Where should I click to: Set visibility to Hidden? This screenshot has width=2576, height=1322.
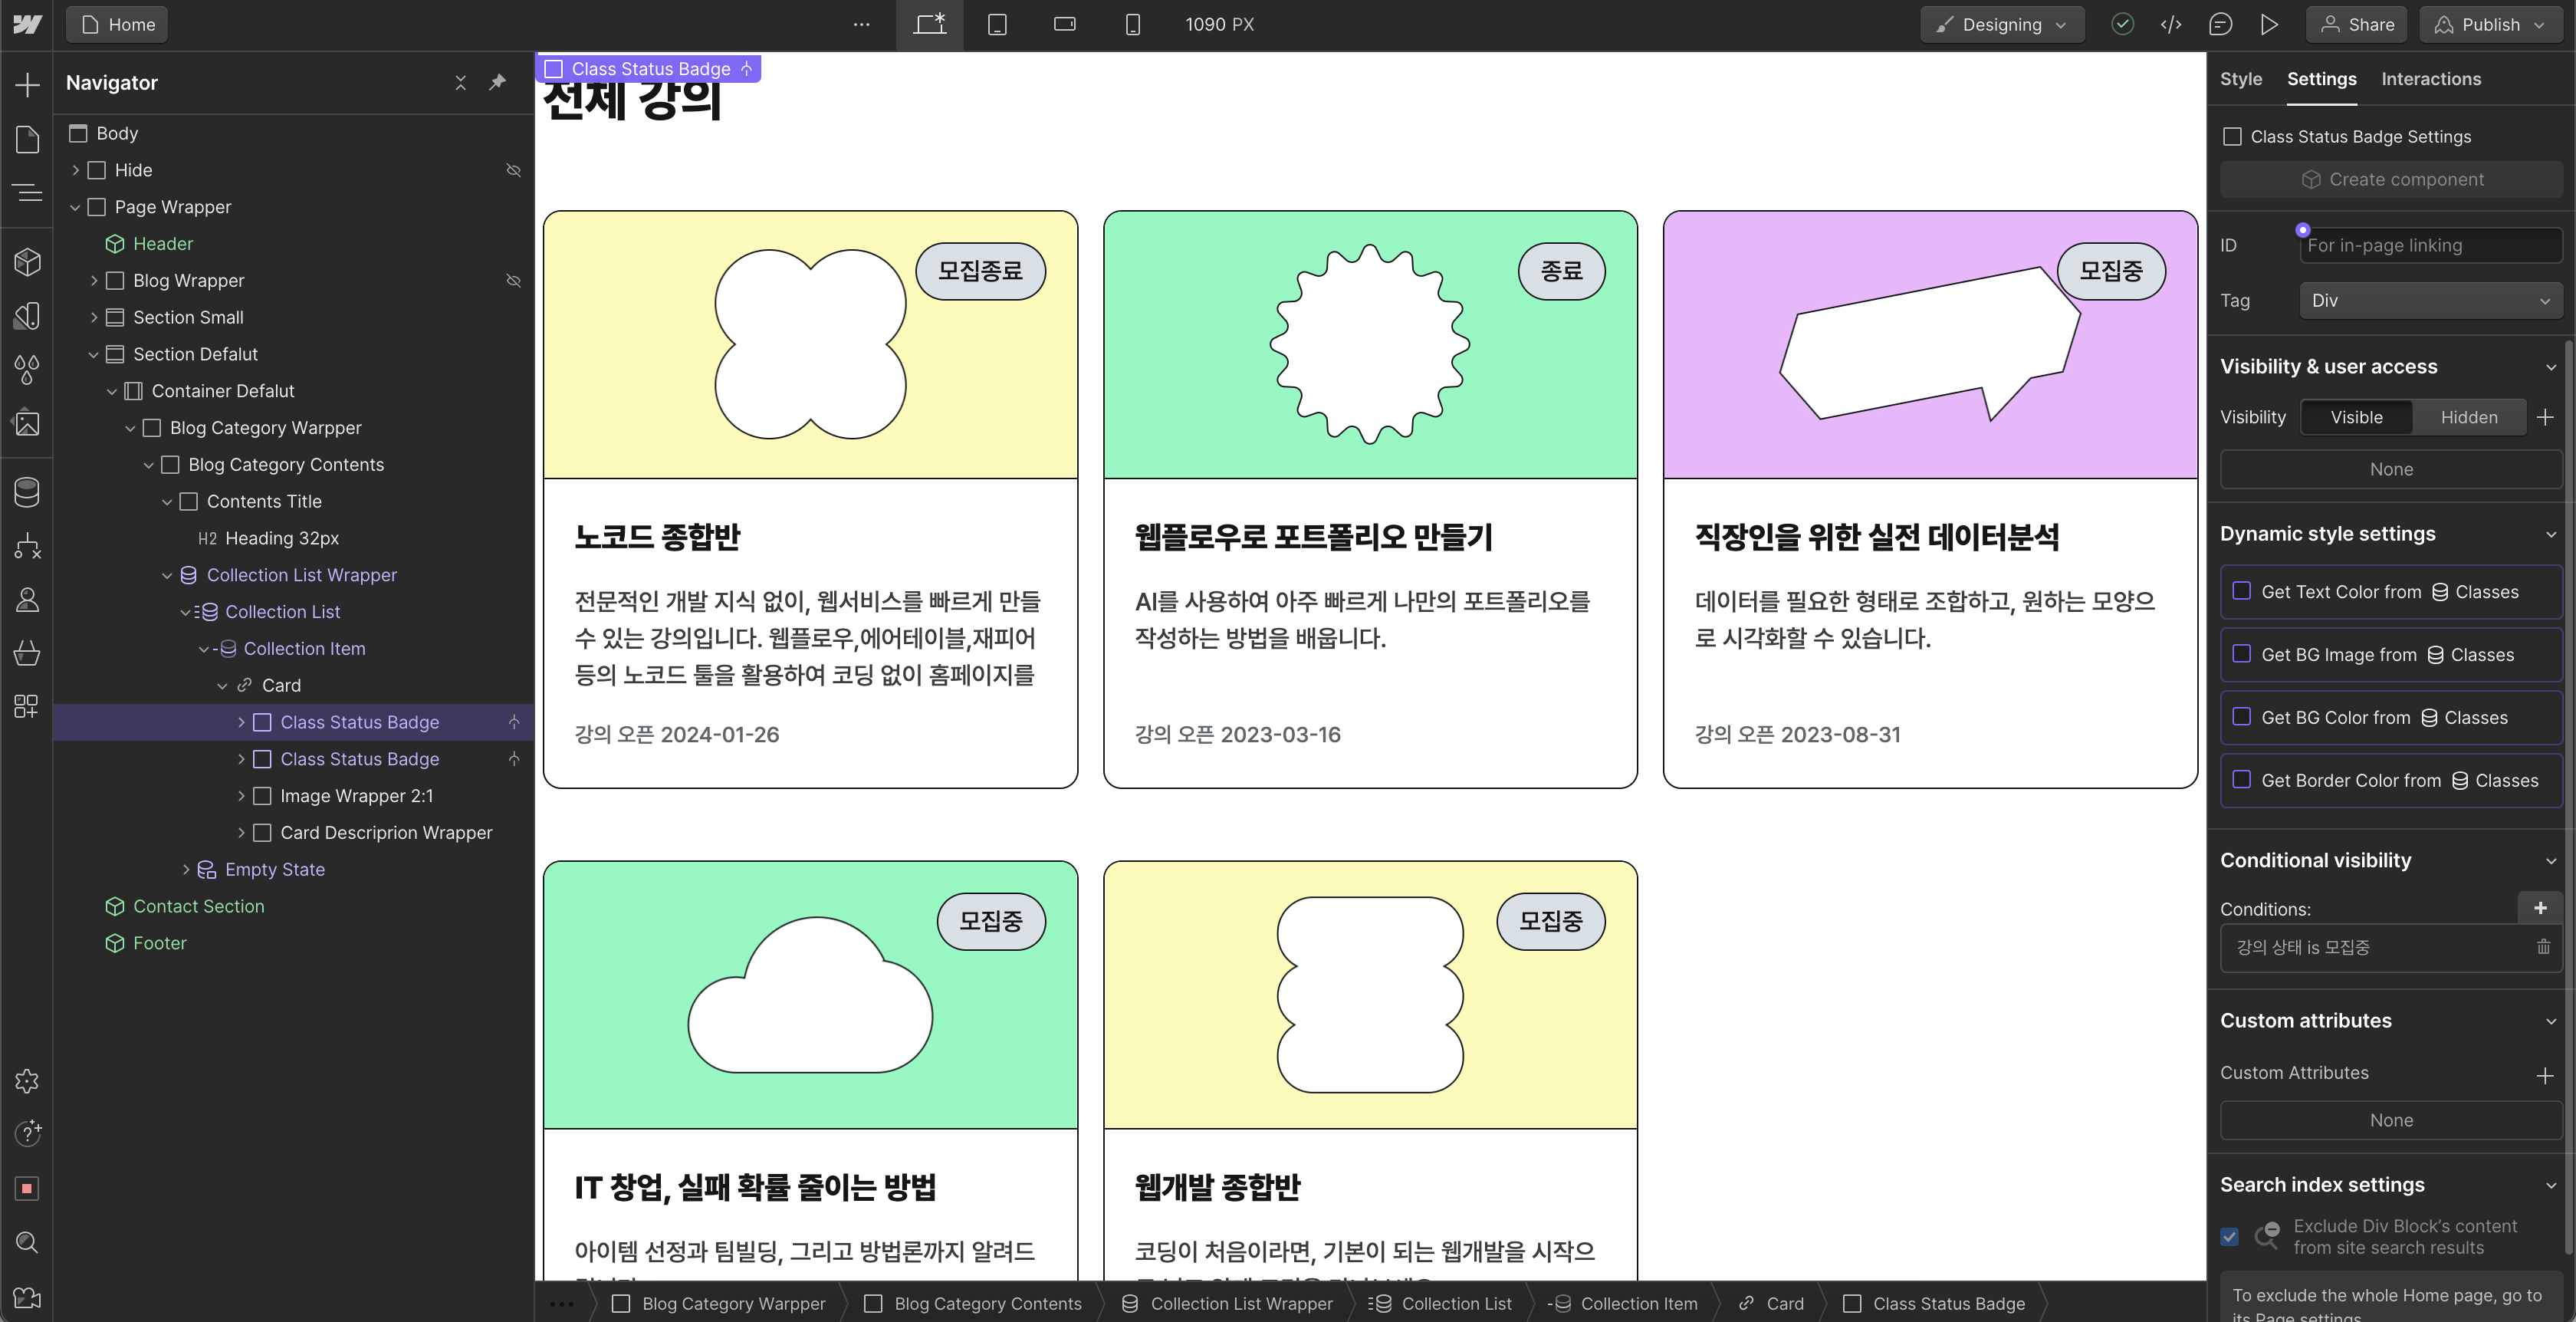(2469, 417)
